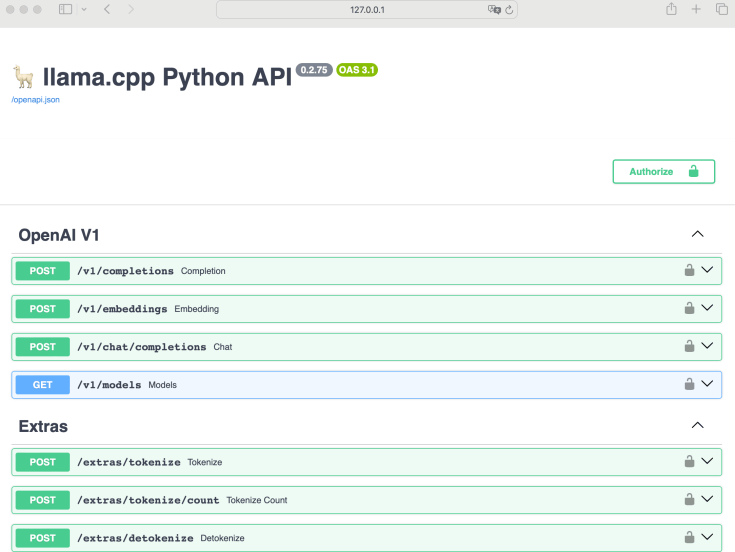The height and width of the screenshot is (552, 735).
Task: Click POST badge for /extras/tokenize
Action: click(43, 462)
